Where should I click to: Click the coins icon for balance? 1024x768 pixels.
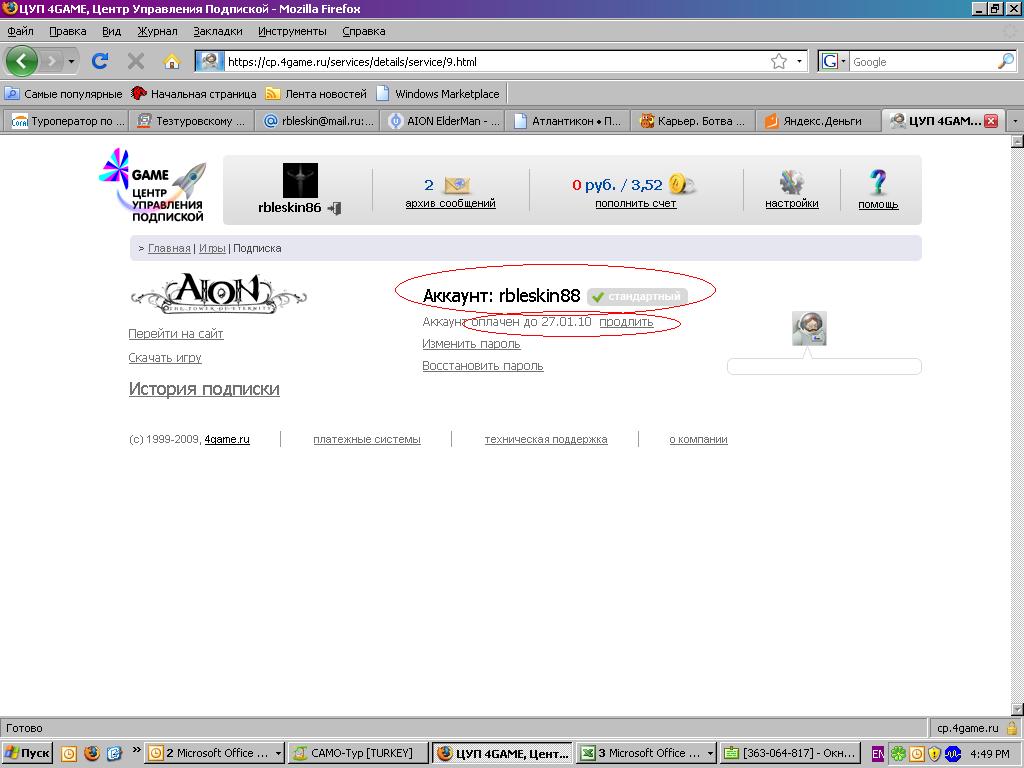tap(681, 184)
